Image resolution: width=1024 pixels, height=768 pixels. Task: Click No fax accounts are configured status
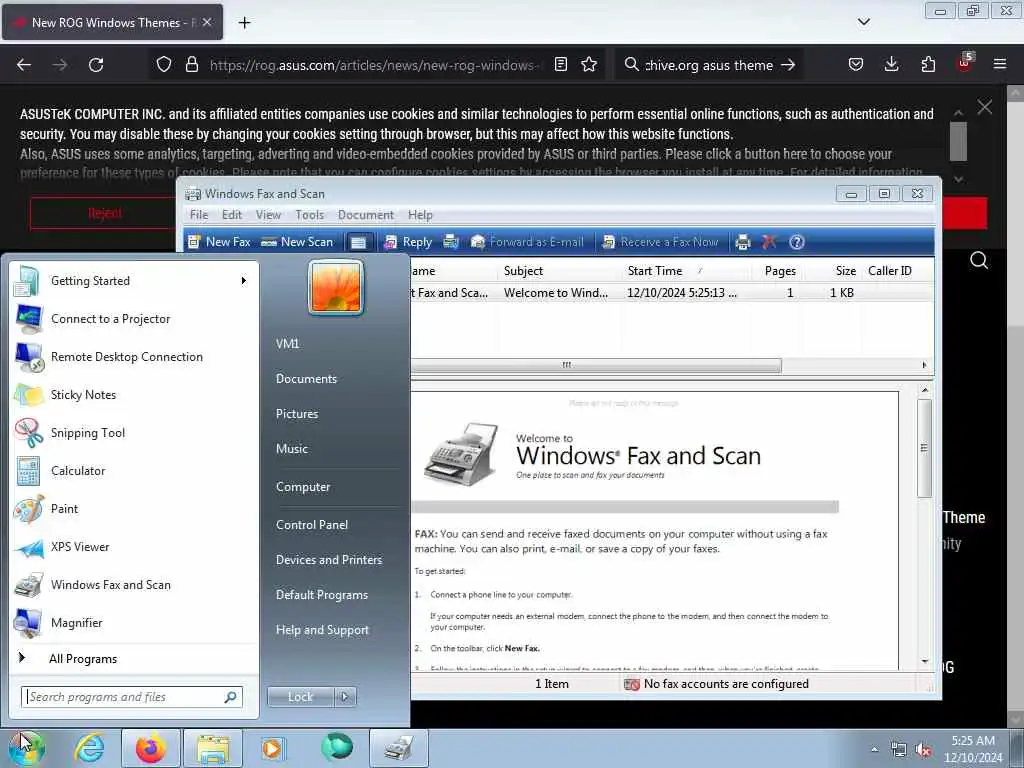coord(716,684)
